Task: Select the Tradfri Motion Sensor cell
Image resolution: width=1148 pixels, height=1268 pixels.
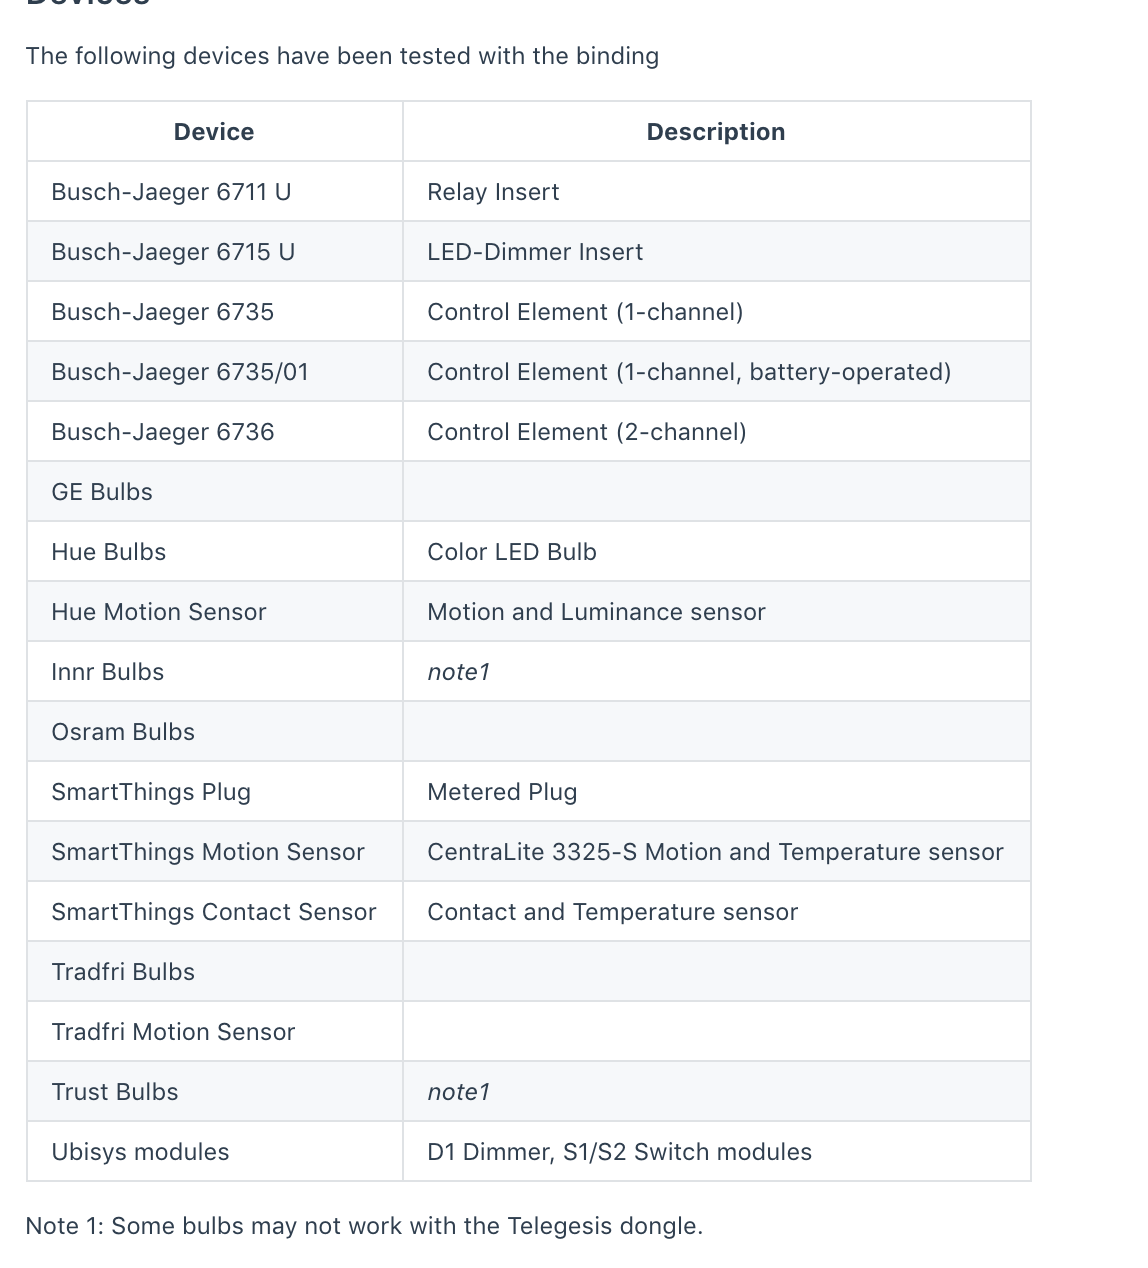Action: click(173, 1032)
